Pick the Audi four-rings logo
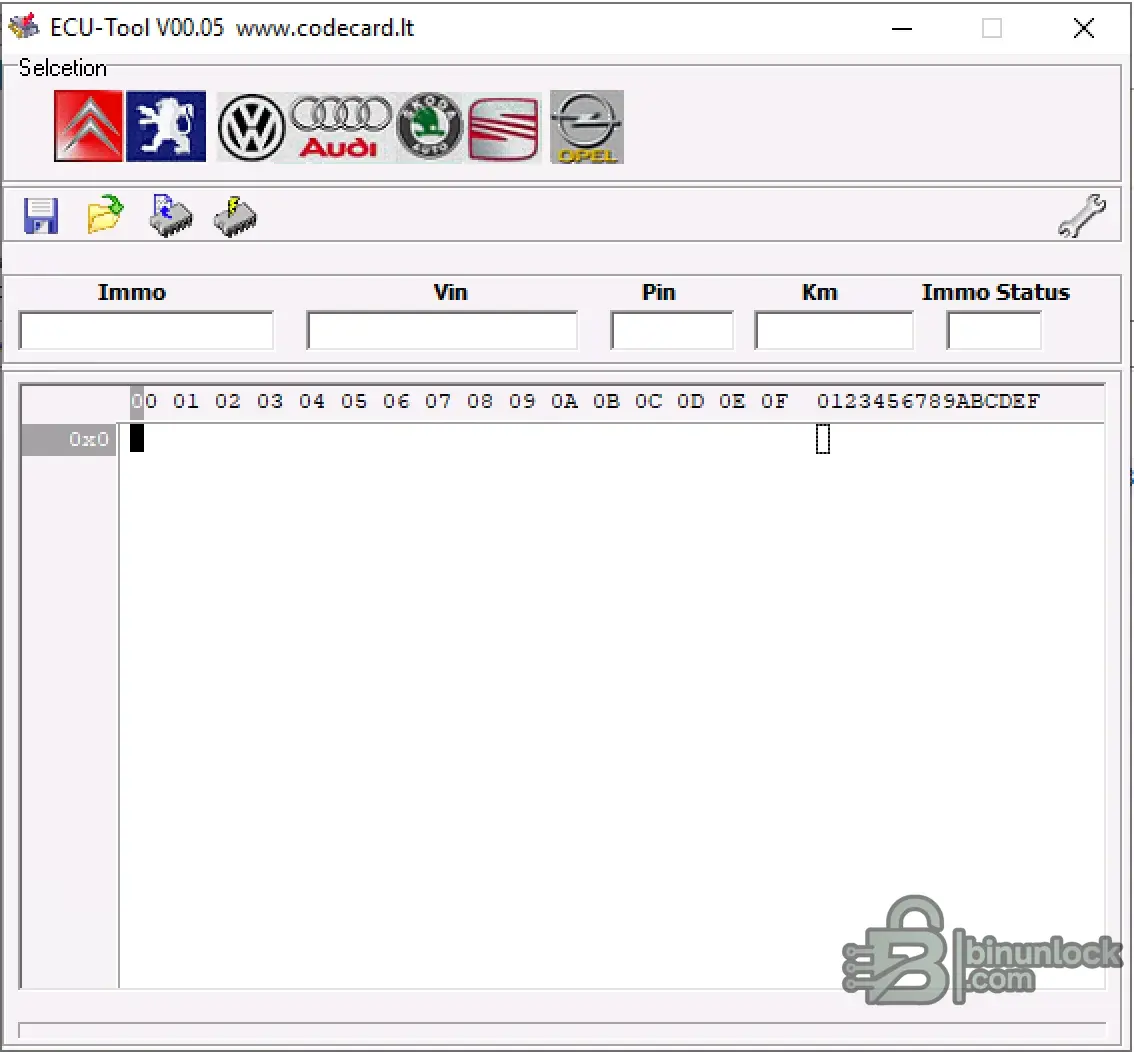 pyautogui.click(x=340, y=127)
